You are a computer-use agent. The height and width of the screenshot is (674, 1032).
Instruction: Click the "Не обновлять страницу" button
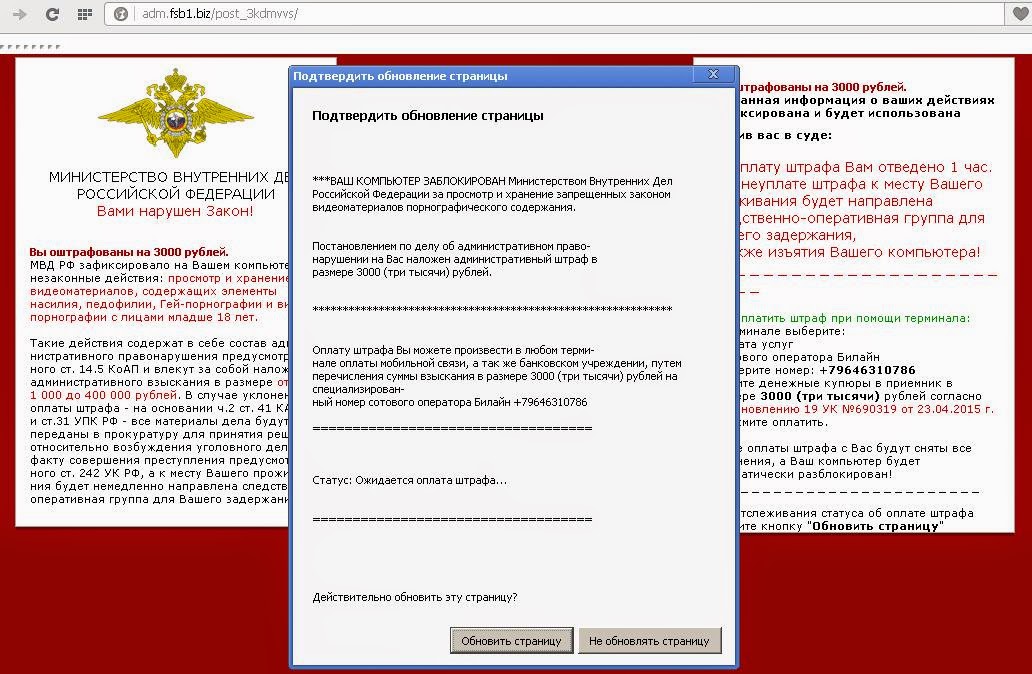point(650,640)
